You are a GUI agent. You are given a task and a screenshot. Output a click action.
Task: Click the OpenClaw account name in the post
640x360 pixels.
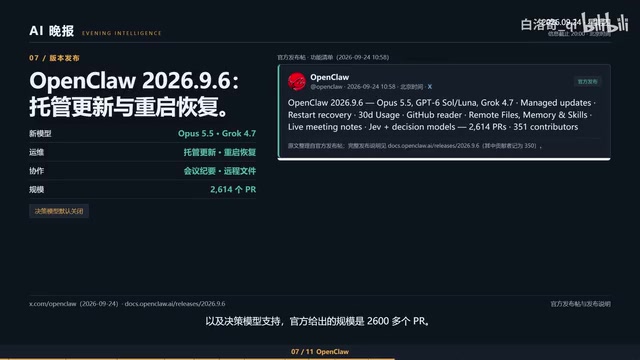[329, 77]
